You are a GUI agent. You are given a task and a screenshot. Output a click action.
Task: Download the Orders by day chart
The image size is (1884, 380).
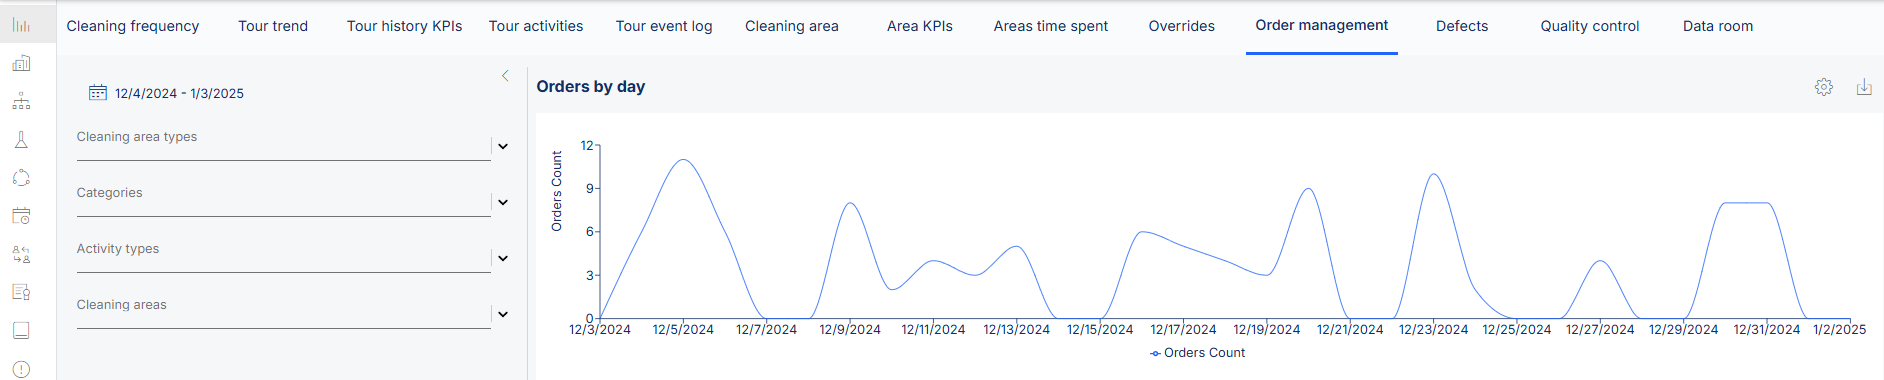pyautogui.click(x=1864, y=87)
